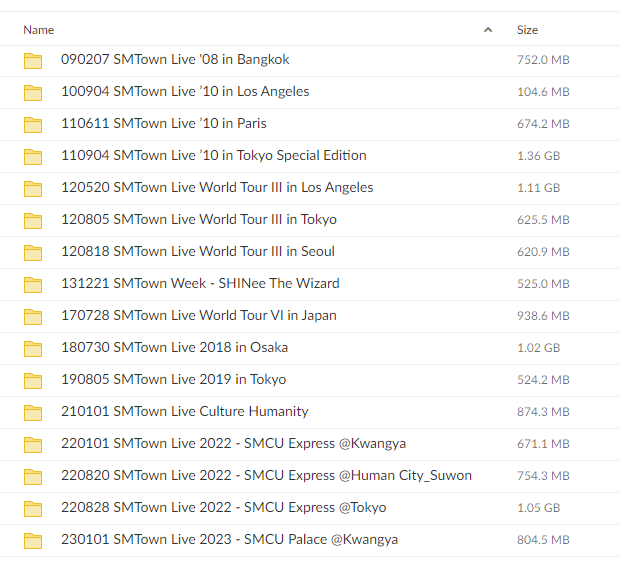Open 120818 World Tour III in Seoul

(198, 251)
